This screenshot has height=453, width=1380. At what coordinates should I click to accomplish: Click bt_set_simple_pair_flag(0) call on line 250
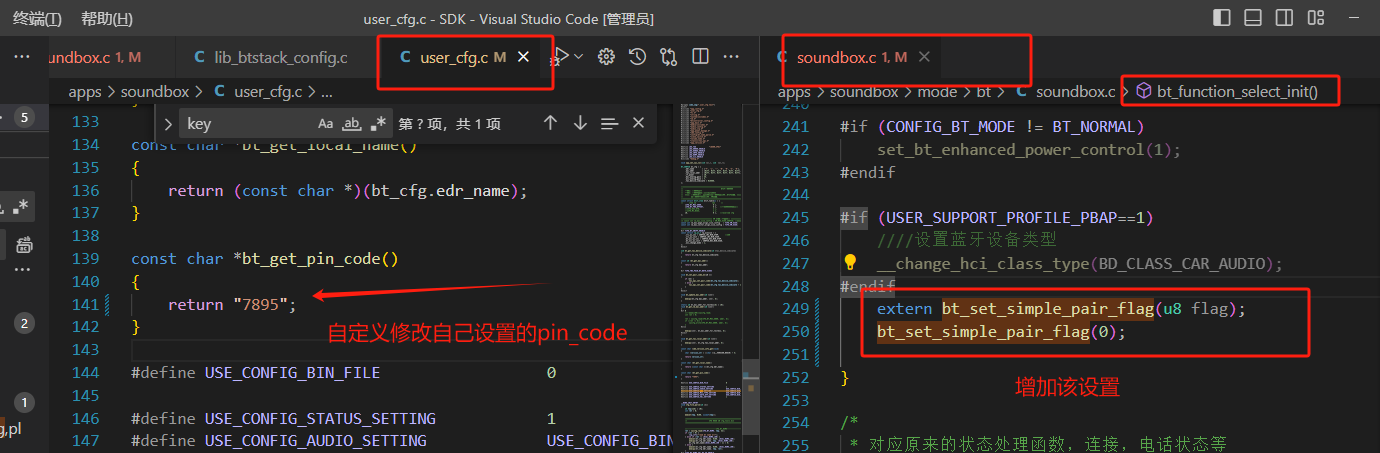pyautogui.click(x=1001, y=331)
